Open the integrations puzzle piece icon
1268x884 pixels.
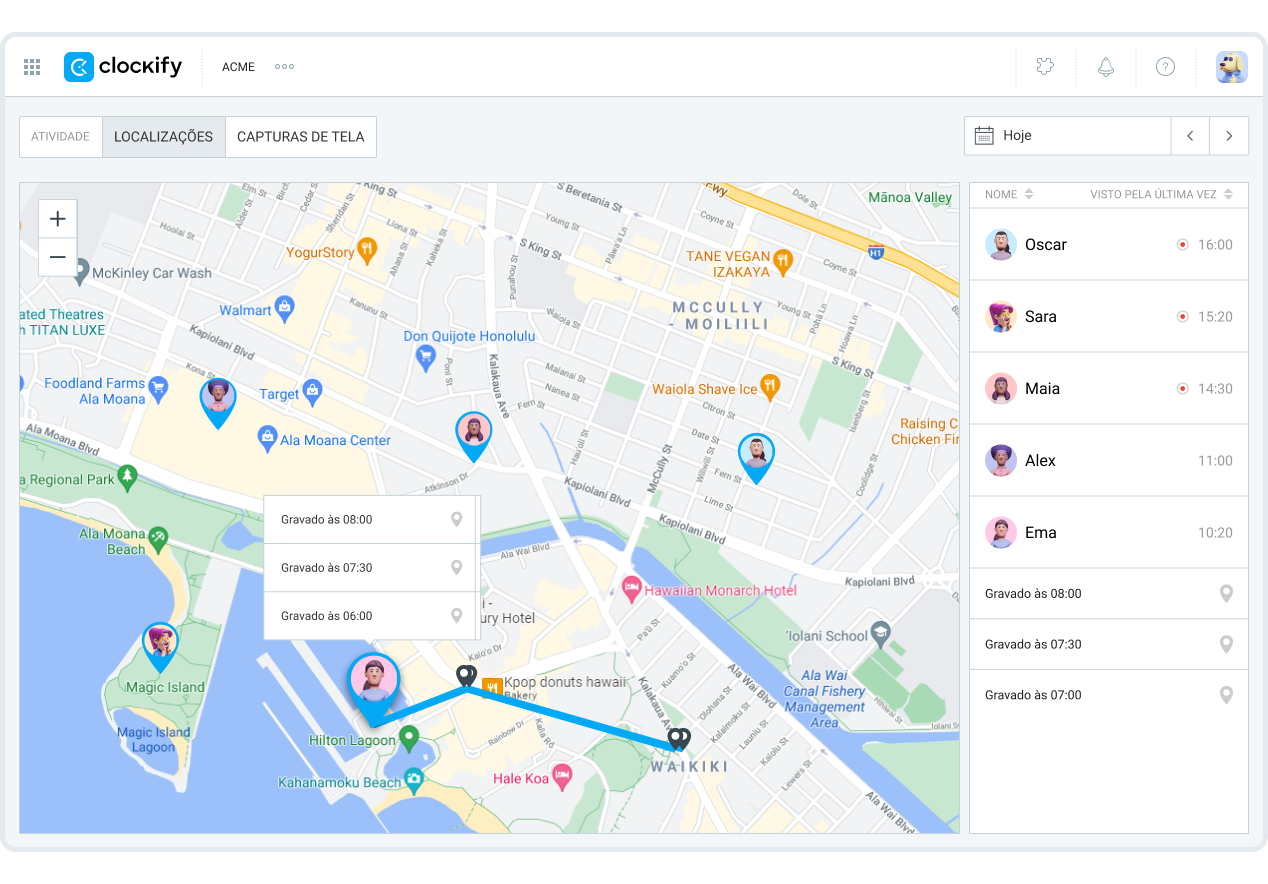(x=1045, y=67)
